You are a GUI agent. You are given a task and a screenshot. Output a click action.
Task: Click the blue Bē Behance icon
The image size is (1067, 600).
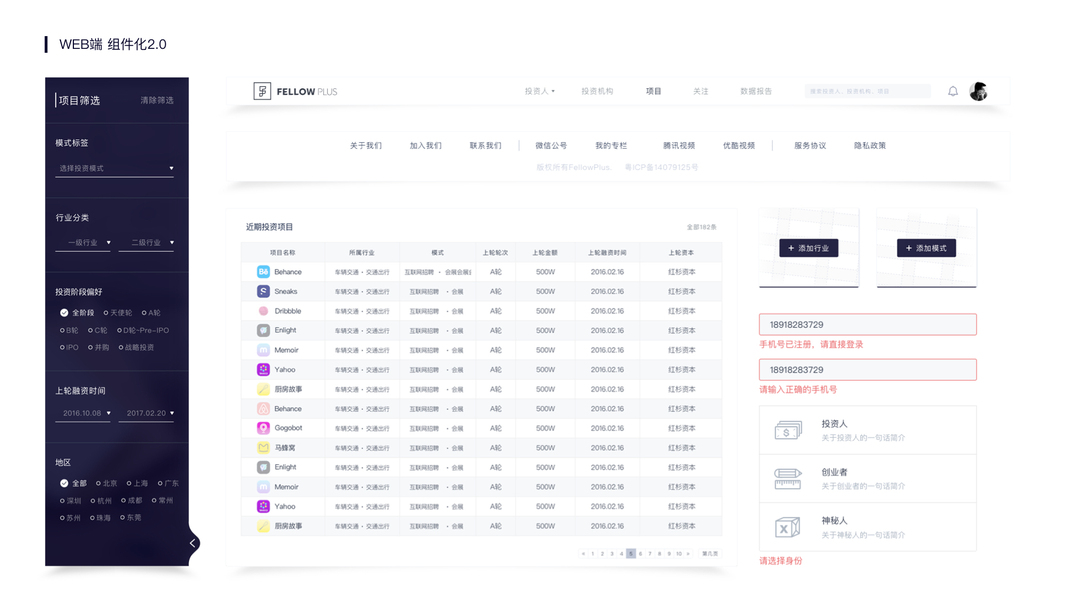[263, 271]
